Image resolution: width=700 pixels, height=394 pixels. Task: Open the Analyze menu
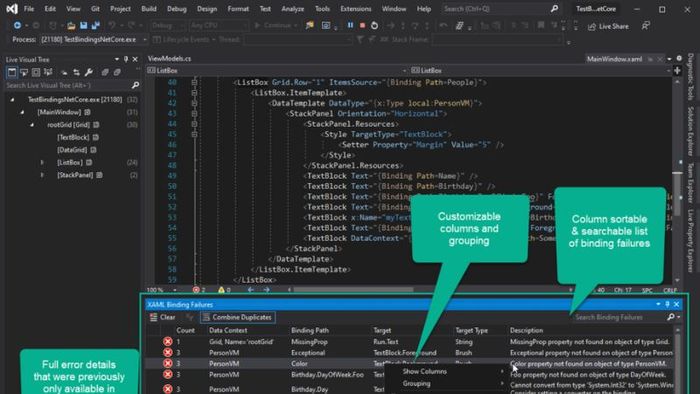click(x=292, y=8)
